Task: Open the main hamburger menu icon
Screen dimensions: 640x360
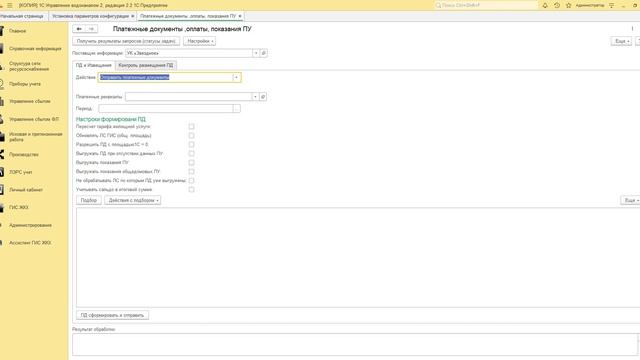Action: coord(10,5)
